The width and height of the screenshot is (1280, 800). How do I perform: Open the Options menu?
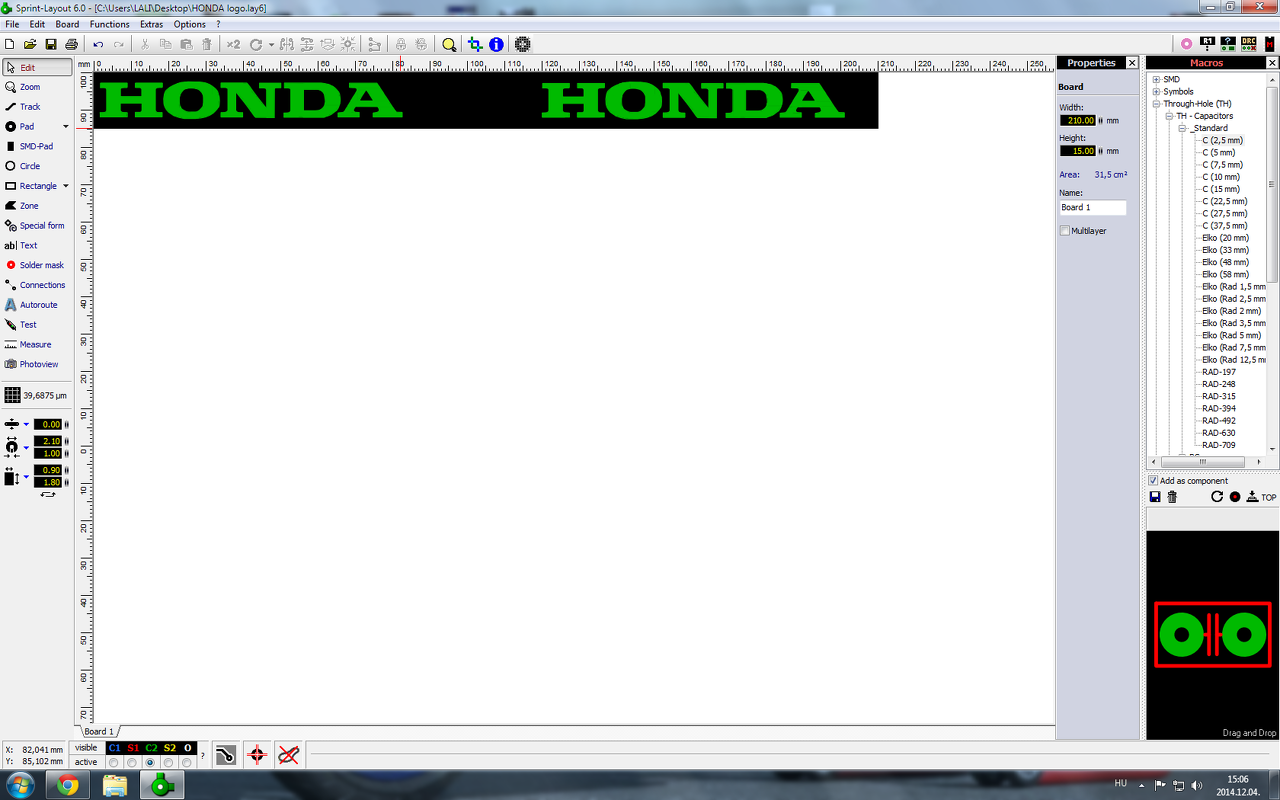pyautogui.click(x=190, y=24)
